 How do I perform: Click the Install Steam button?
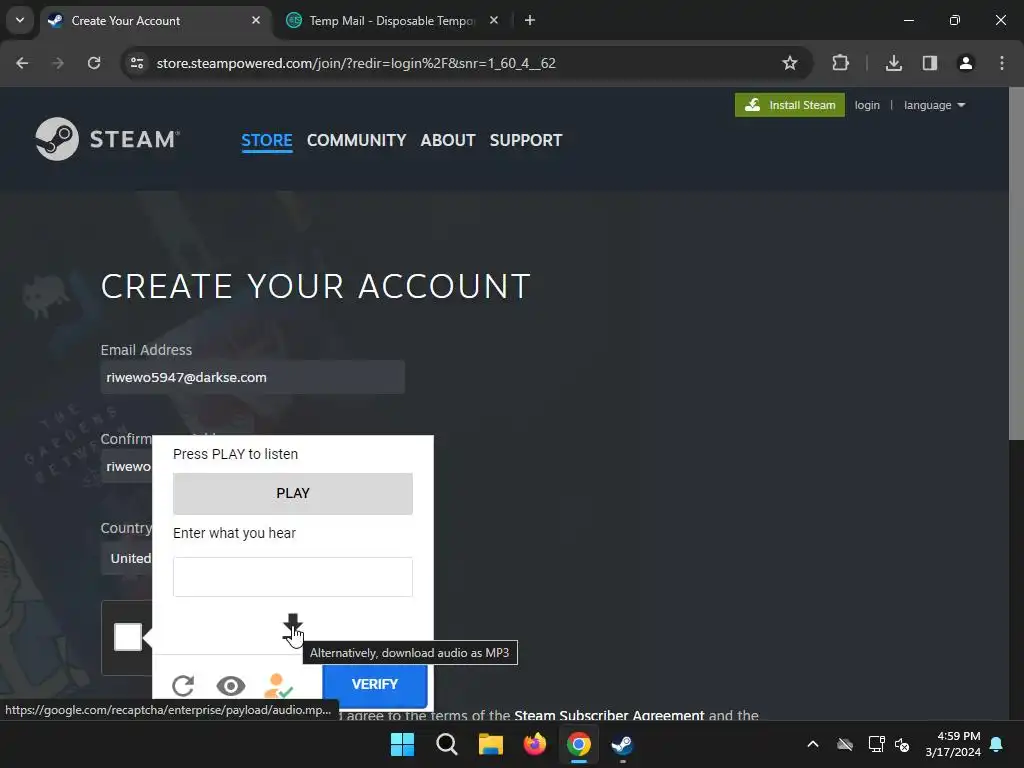[790, 105]
